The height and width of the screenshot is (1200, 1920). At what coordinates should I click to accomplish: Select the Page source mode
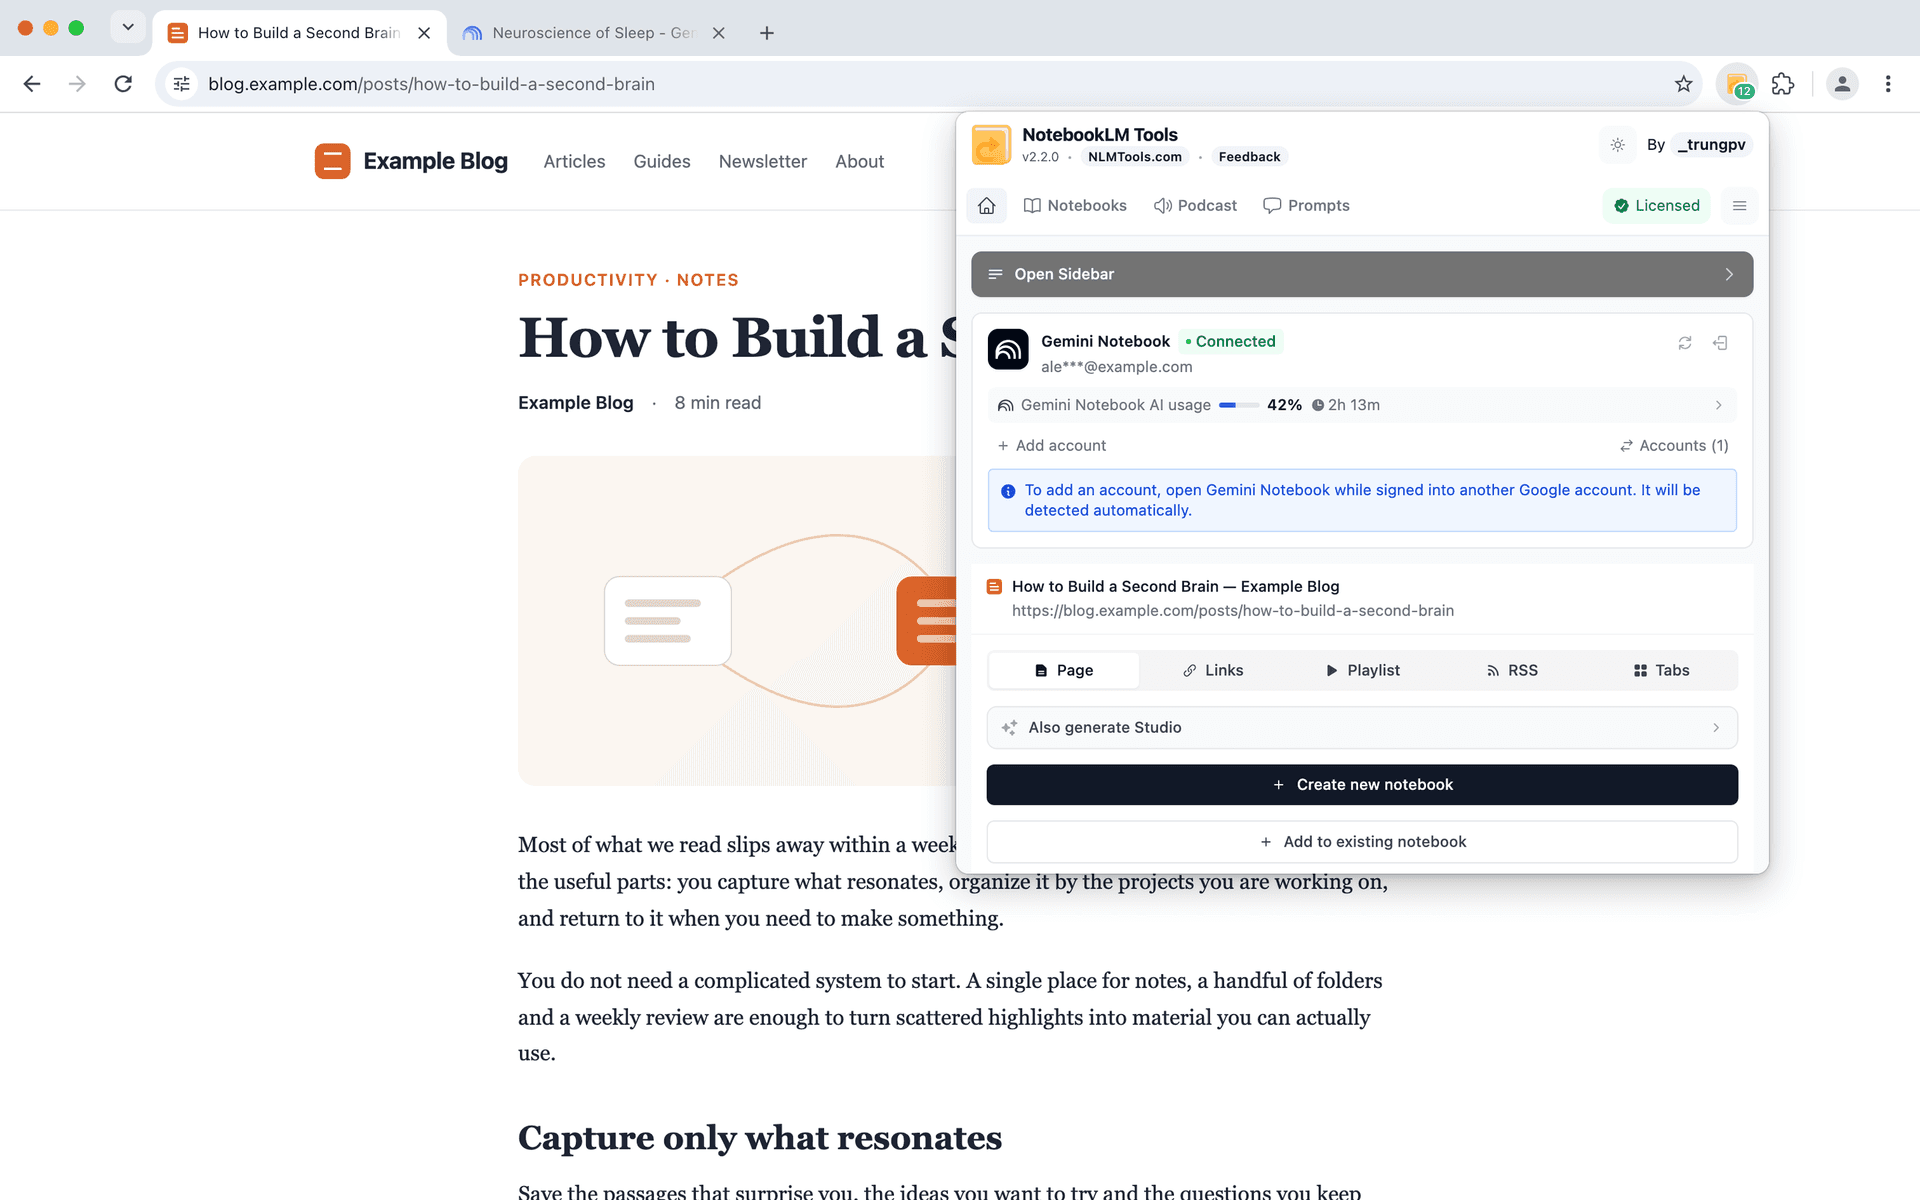(x=1064, y=670)
